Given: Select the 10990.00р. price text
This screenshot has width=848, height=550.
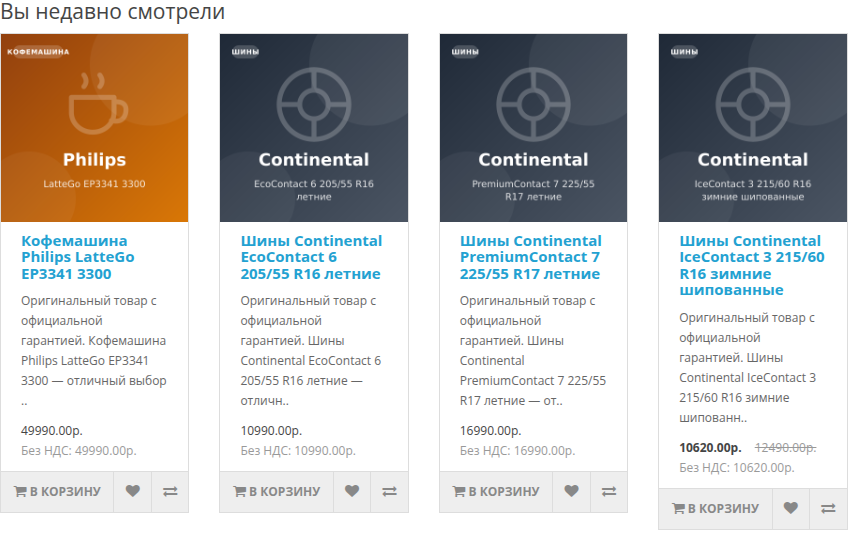Looking at the screenshot, I should point(271,431).
